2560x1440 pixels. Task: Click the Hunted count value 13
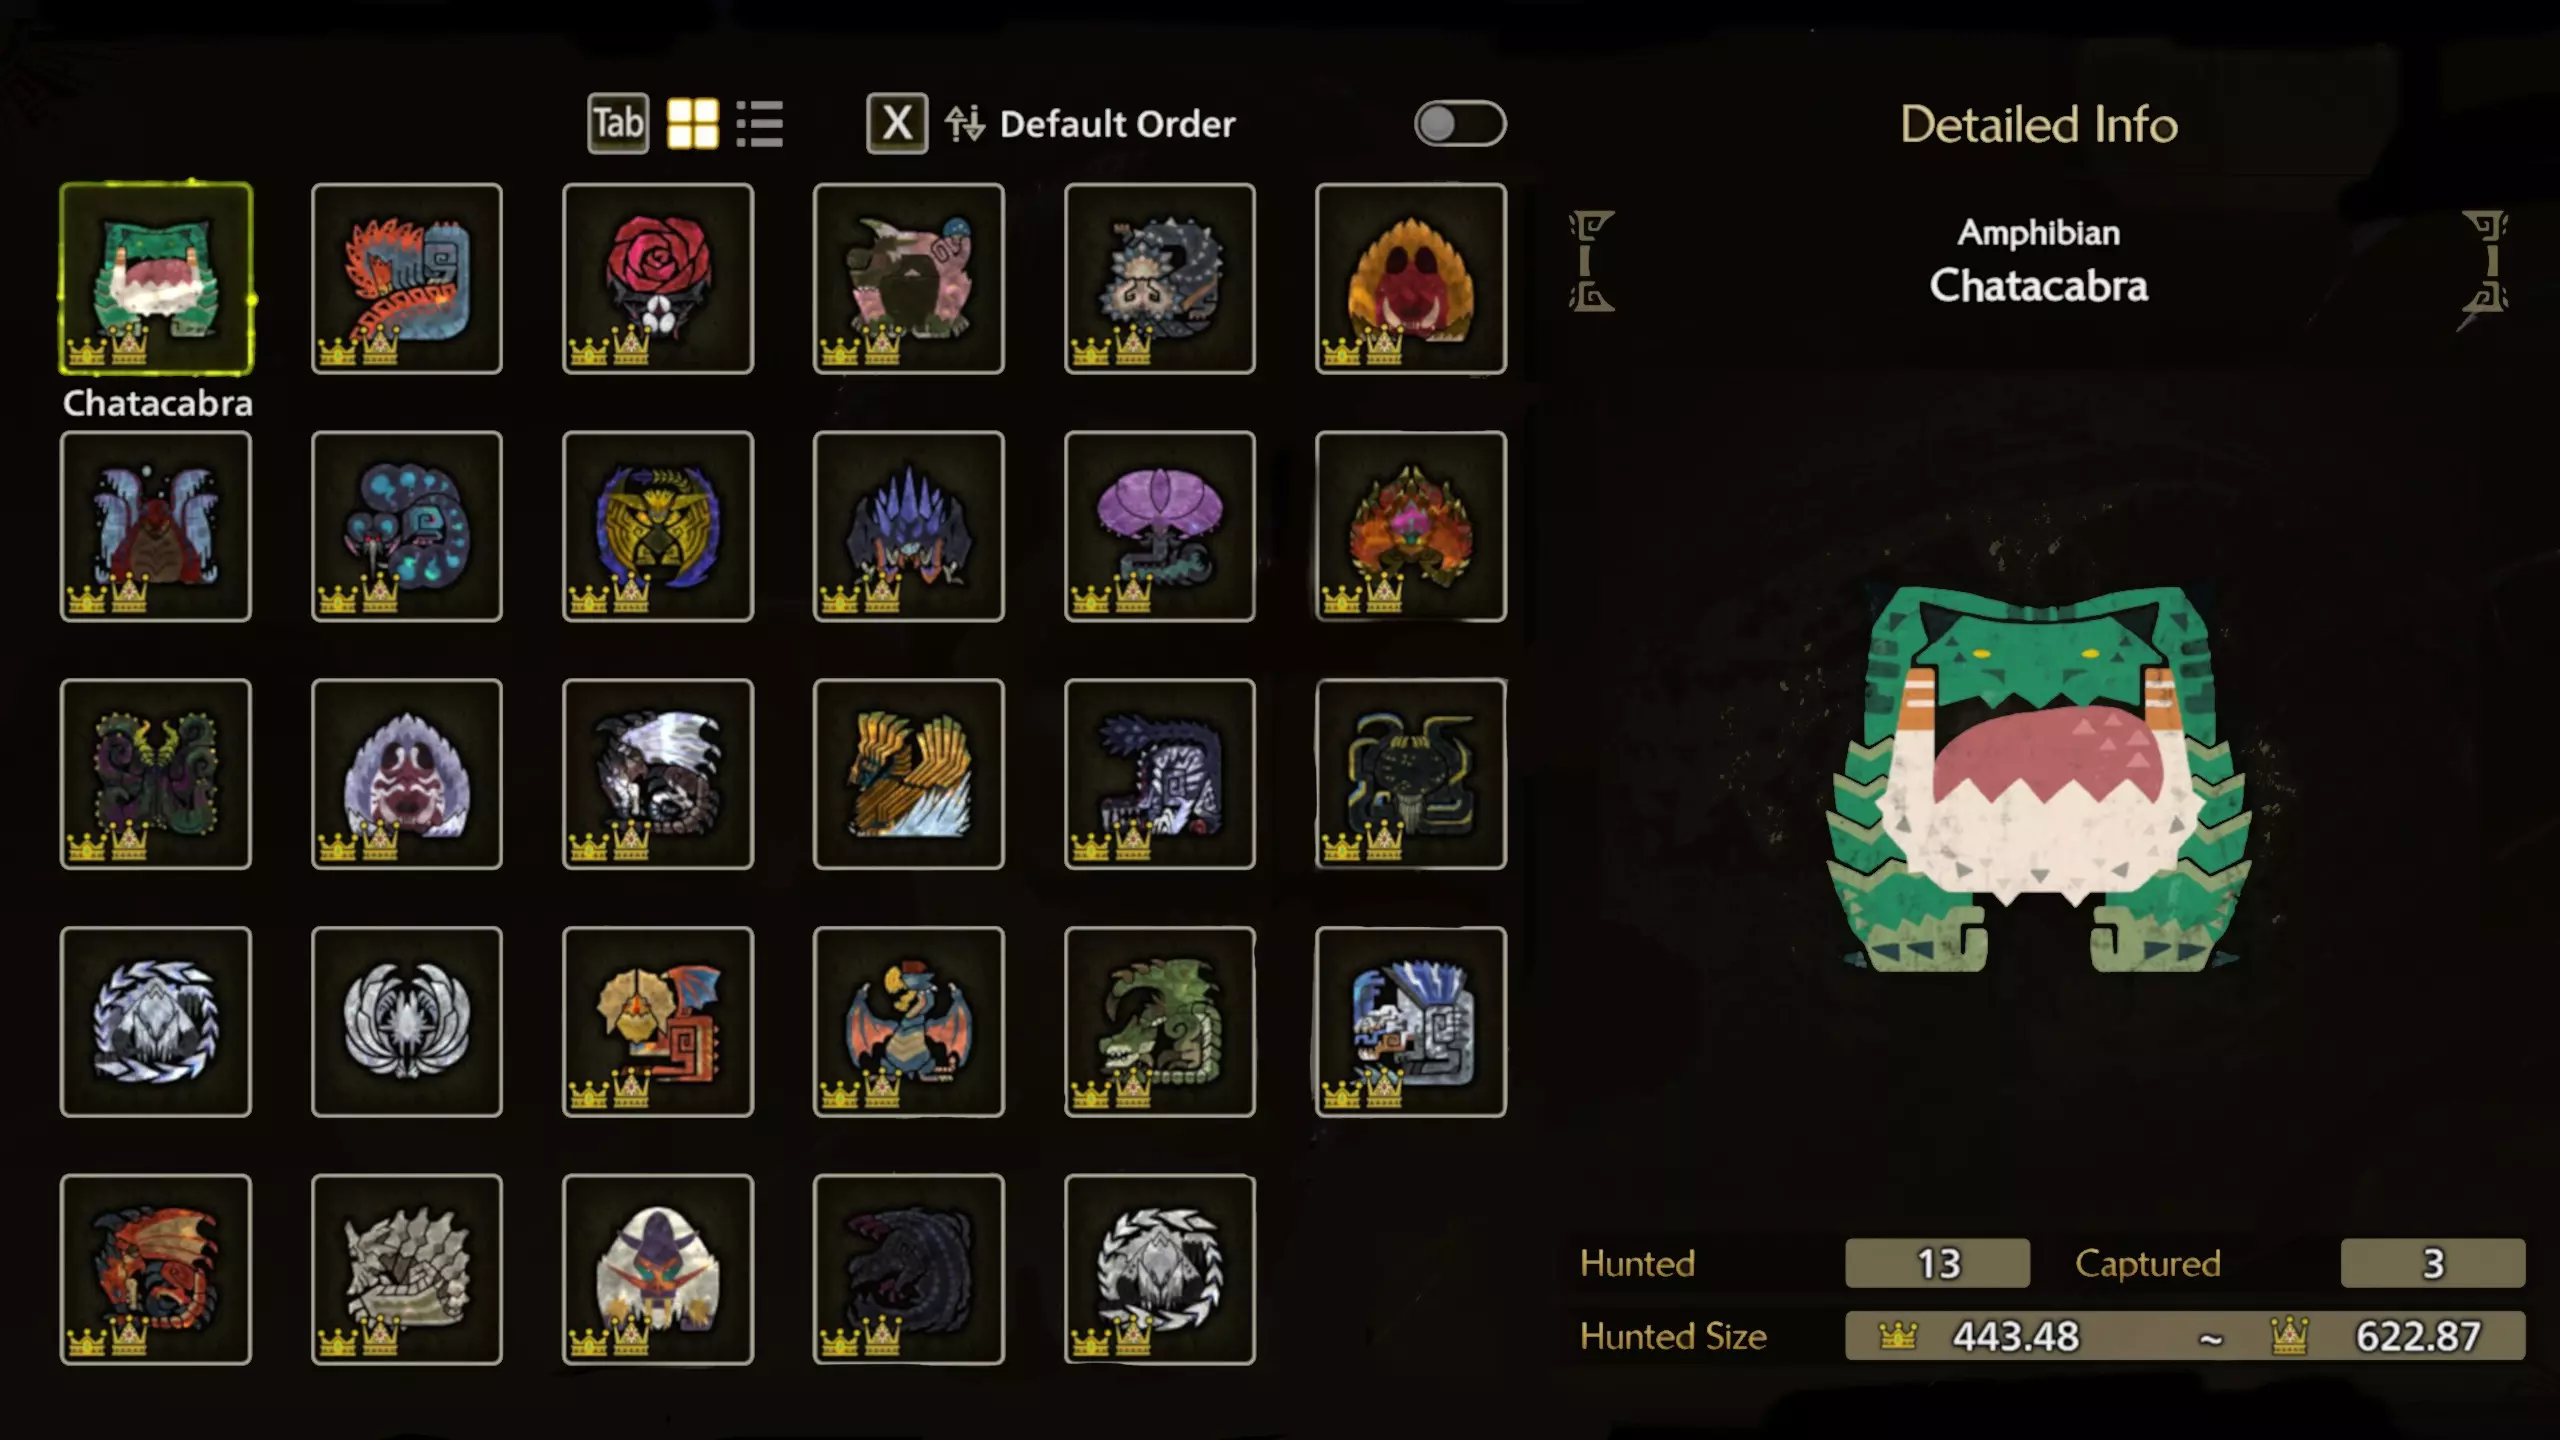pos(1938,1263)
